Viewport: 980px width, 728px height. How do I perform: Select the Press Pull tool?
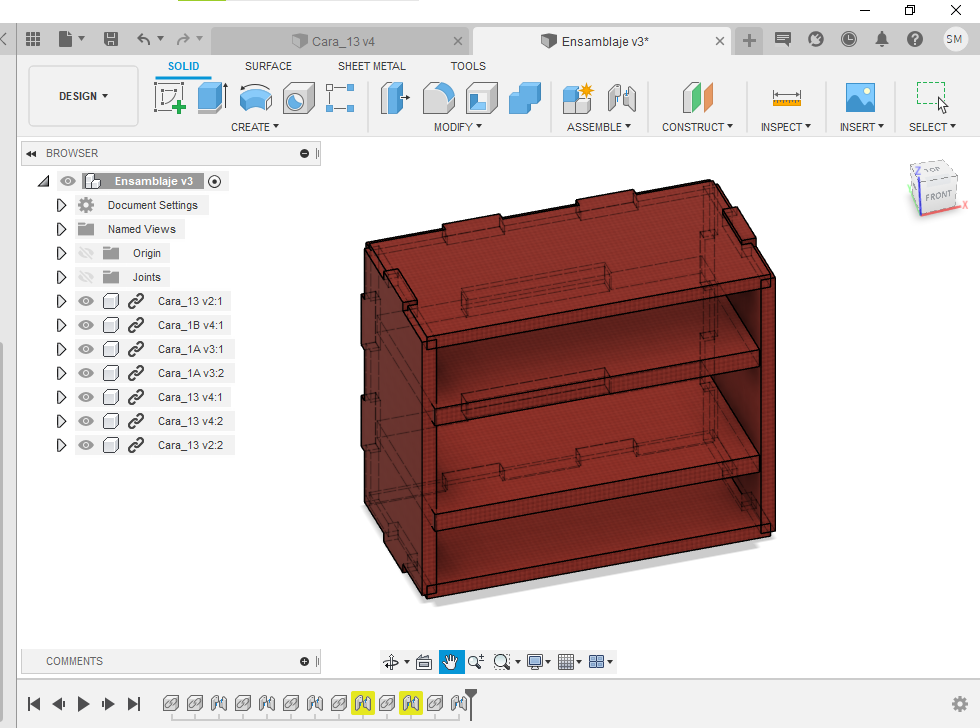[x=395, y=98]
